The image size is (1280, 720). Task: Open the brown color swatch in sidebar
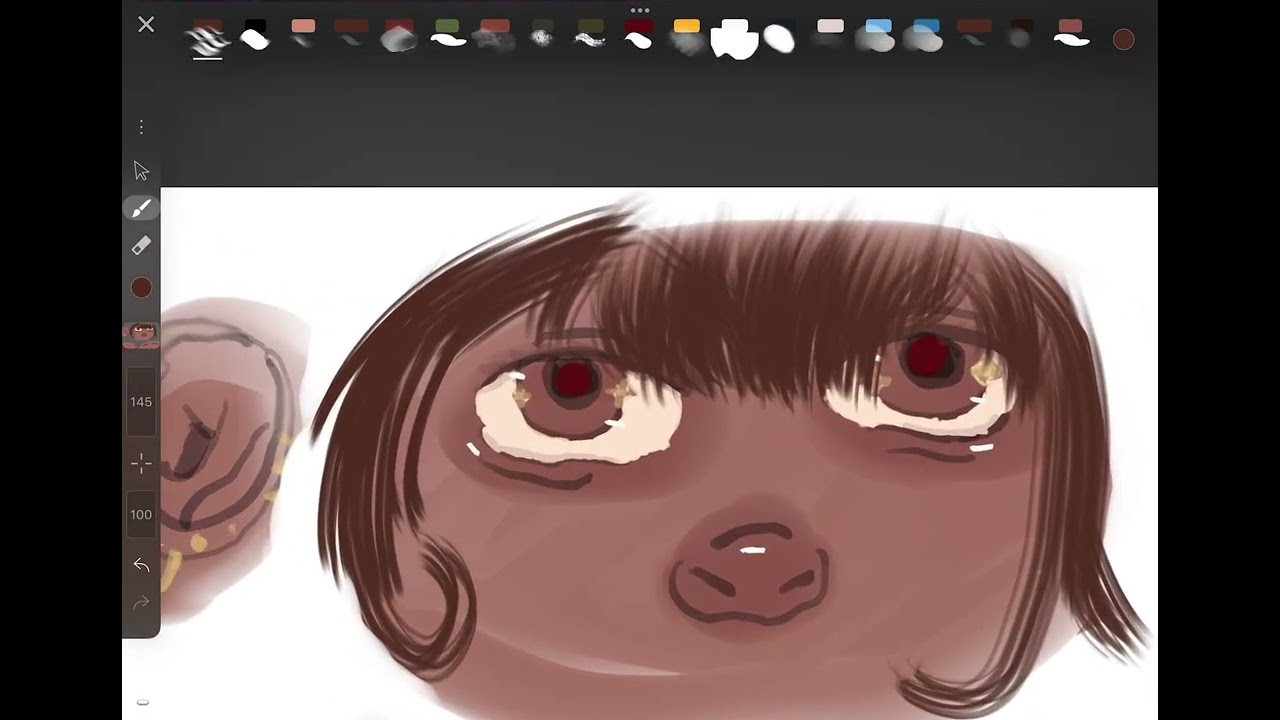(141, 288)
